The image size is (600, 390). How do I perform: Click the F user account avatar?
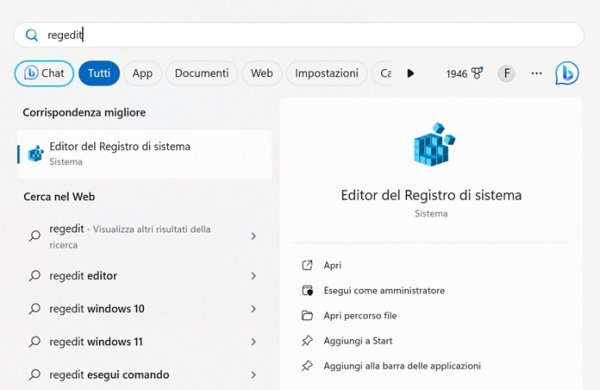coord(506,73)
